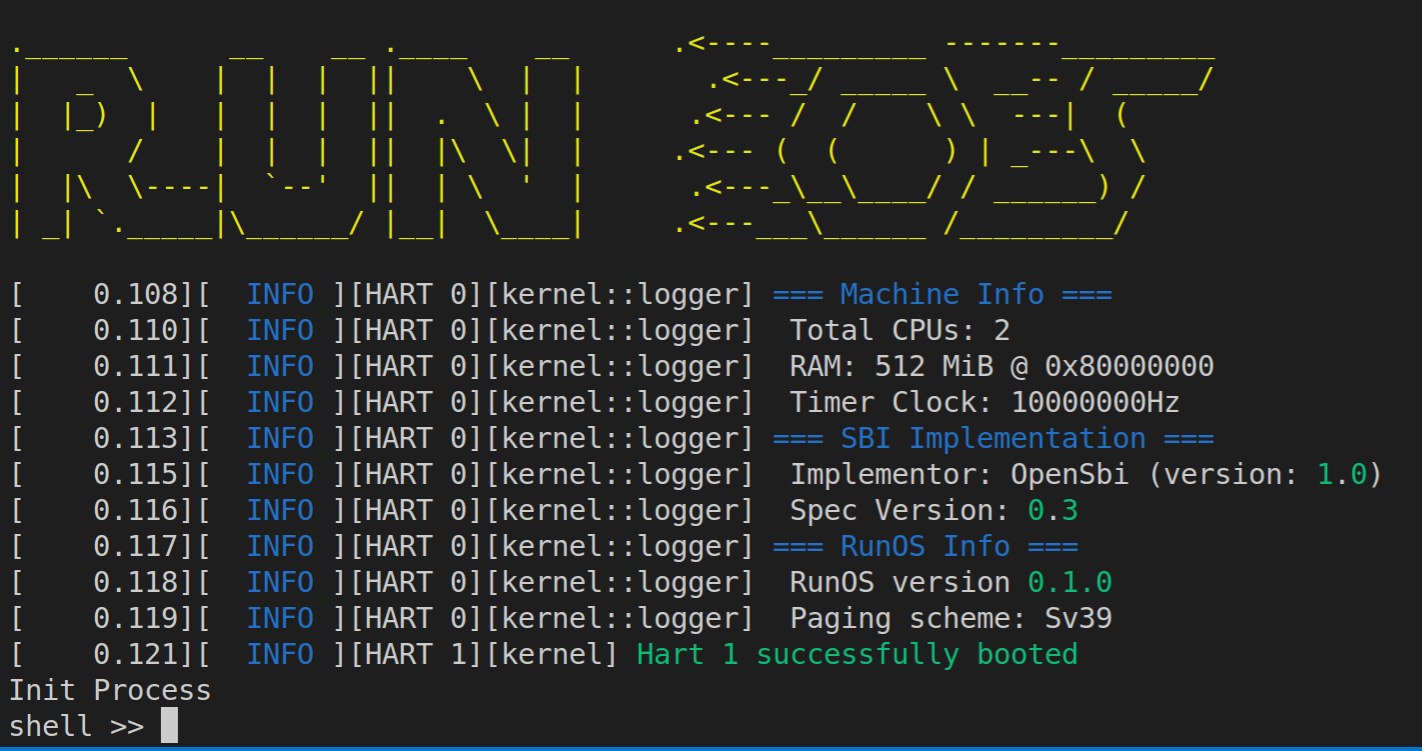1422x751 pixels.
Task: Click '[HART 0]' on the Timer Clock line
Action: click(x=416, y=402)
